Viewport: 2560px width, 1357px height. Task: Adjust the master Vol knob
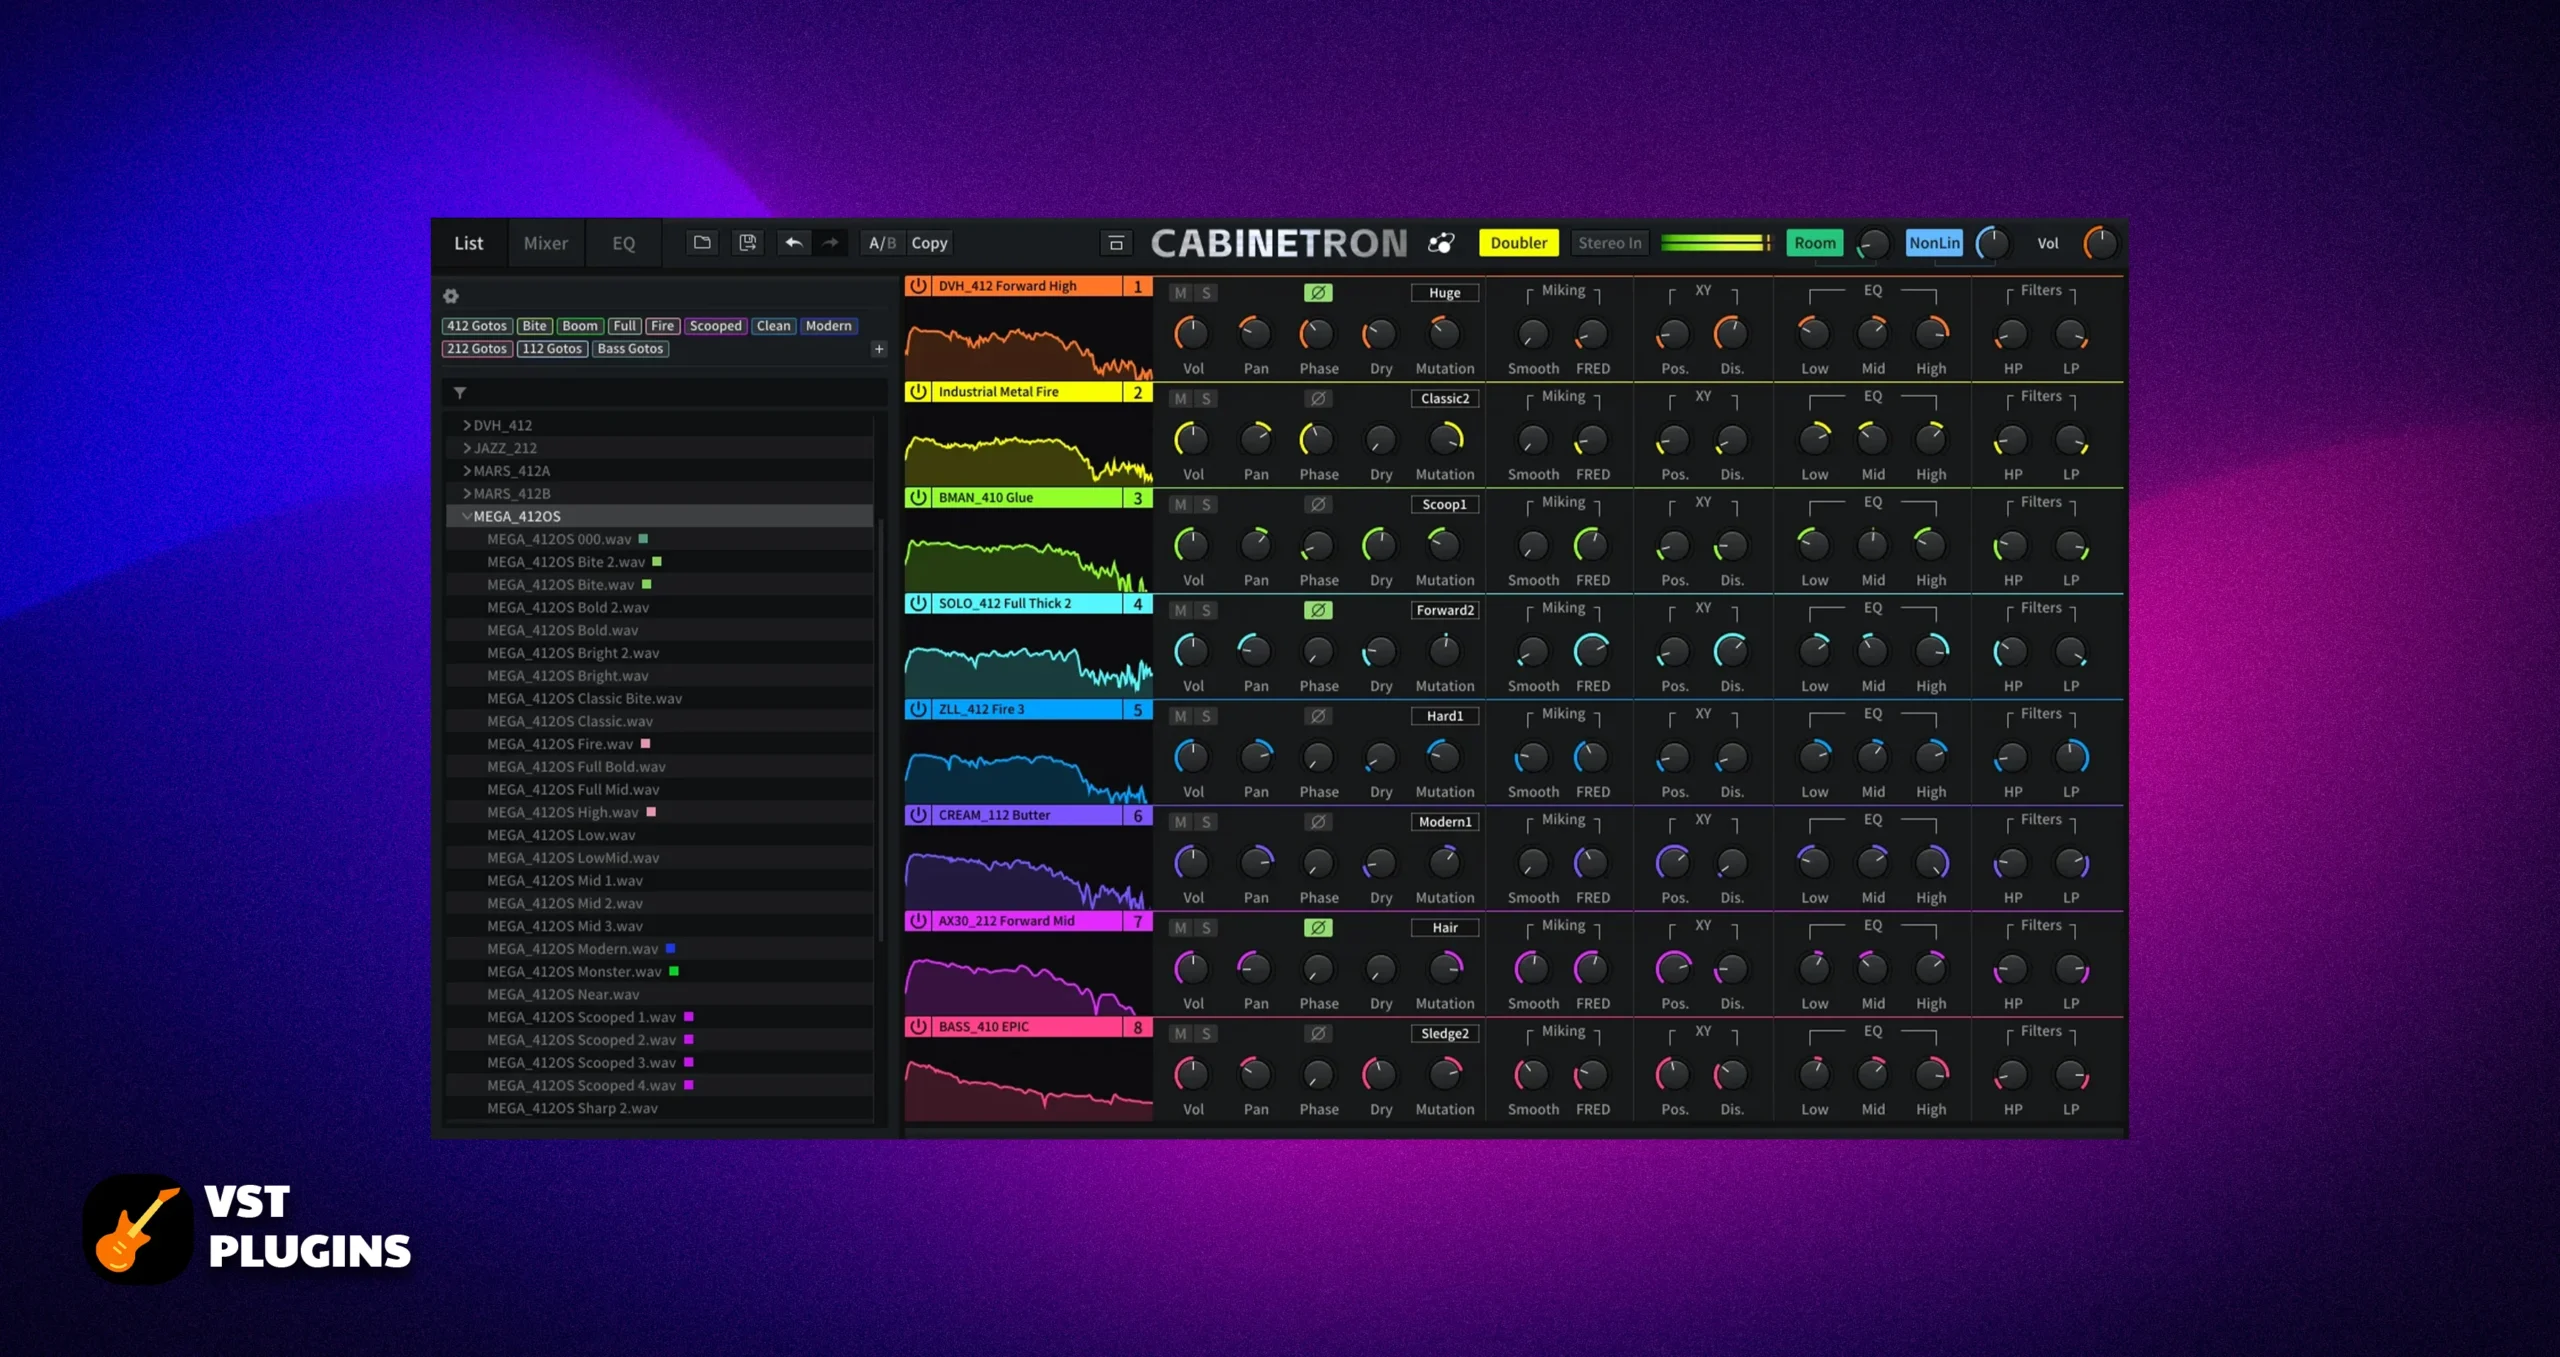point(2099,243)
